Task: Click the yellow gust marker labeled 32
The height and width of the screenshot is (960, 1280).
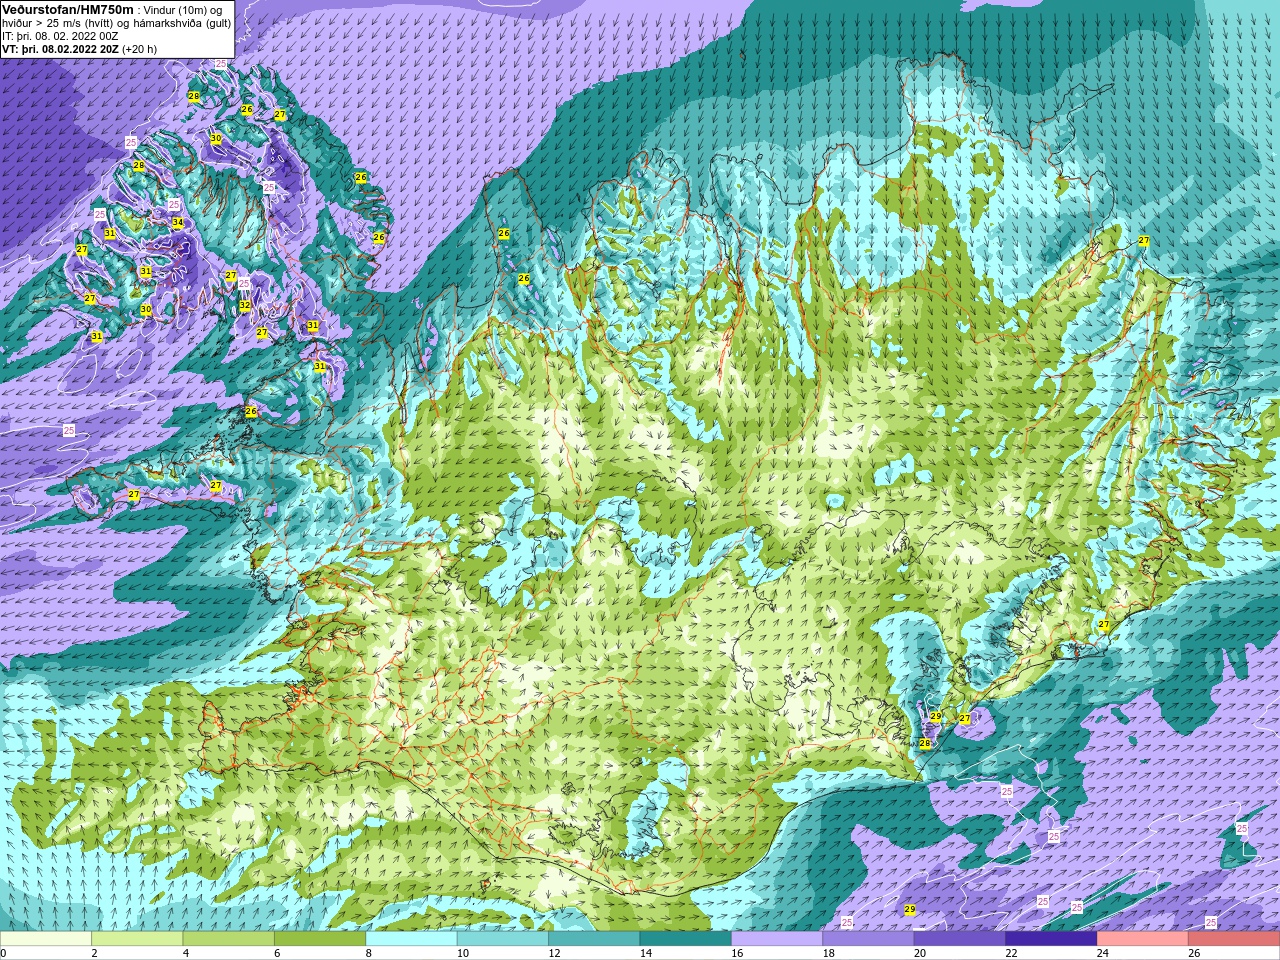Action: pyautogui.click(x=244, y=306)
